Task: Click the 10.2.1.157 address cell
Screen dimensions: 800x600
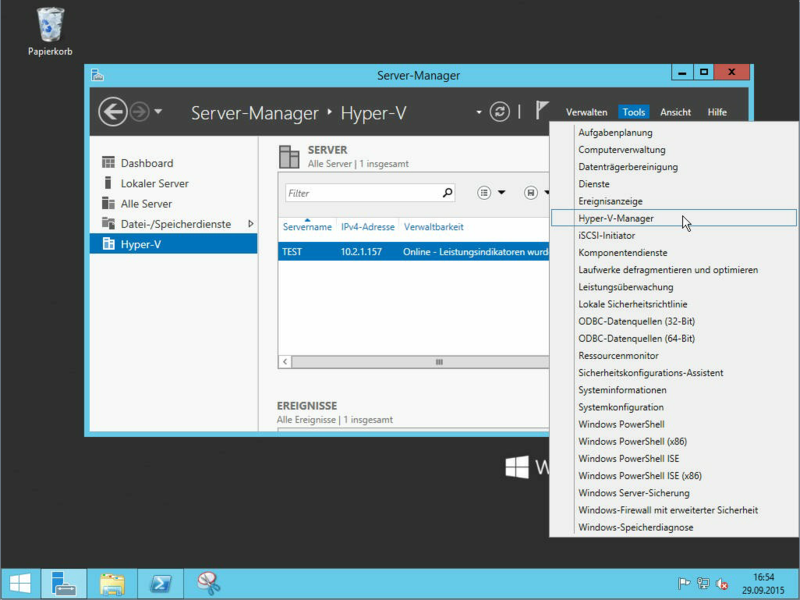Action: (x=361, y=252)
